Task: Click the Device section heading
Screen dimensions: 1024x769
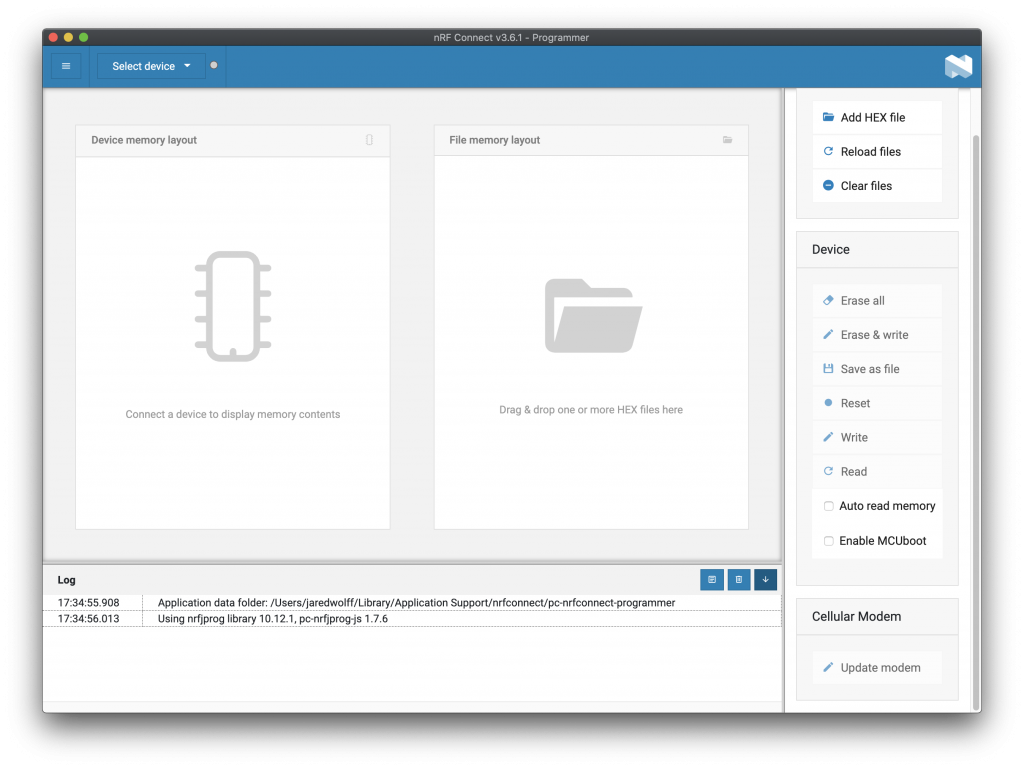Action: tap(831, 250)
